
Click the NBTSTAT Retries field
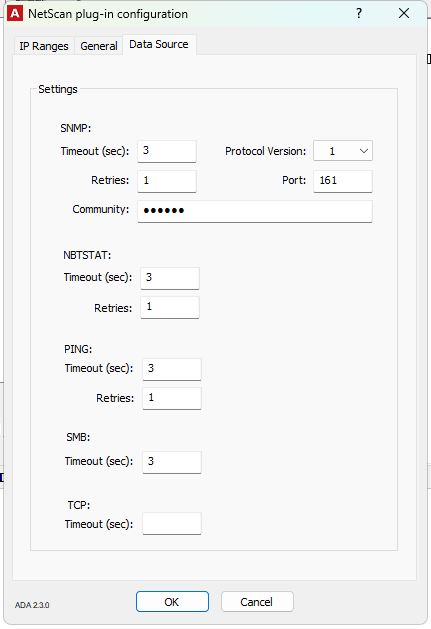point(170,307)
